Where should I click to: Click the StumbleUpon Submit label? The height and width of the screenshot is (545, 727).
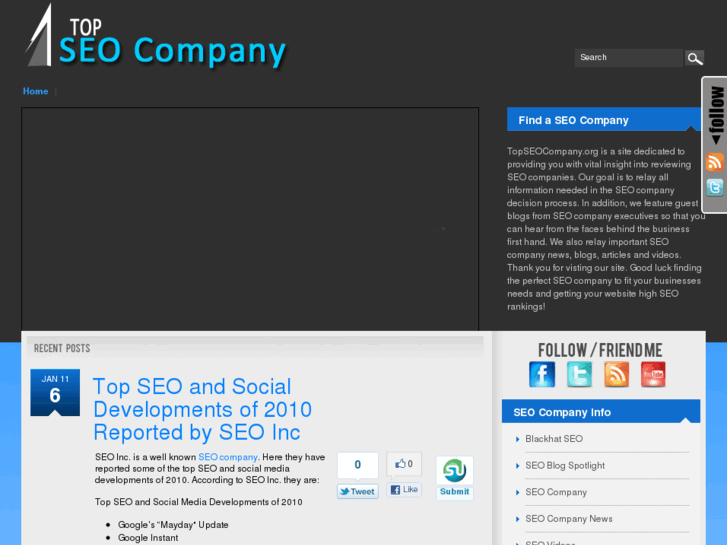[454, 492]
